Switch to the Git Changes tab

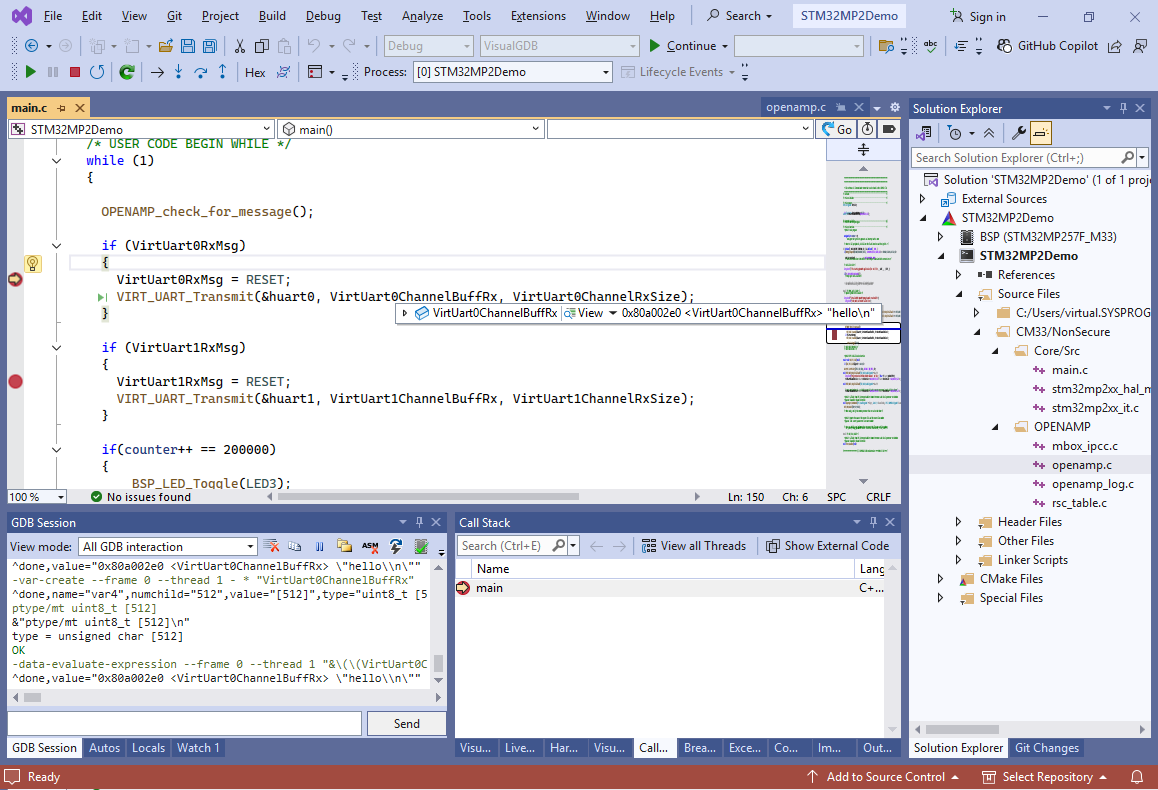coord(1046,748)
